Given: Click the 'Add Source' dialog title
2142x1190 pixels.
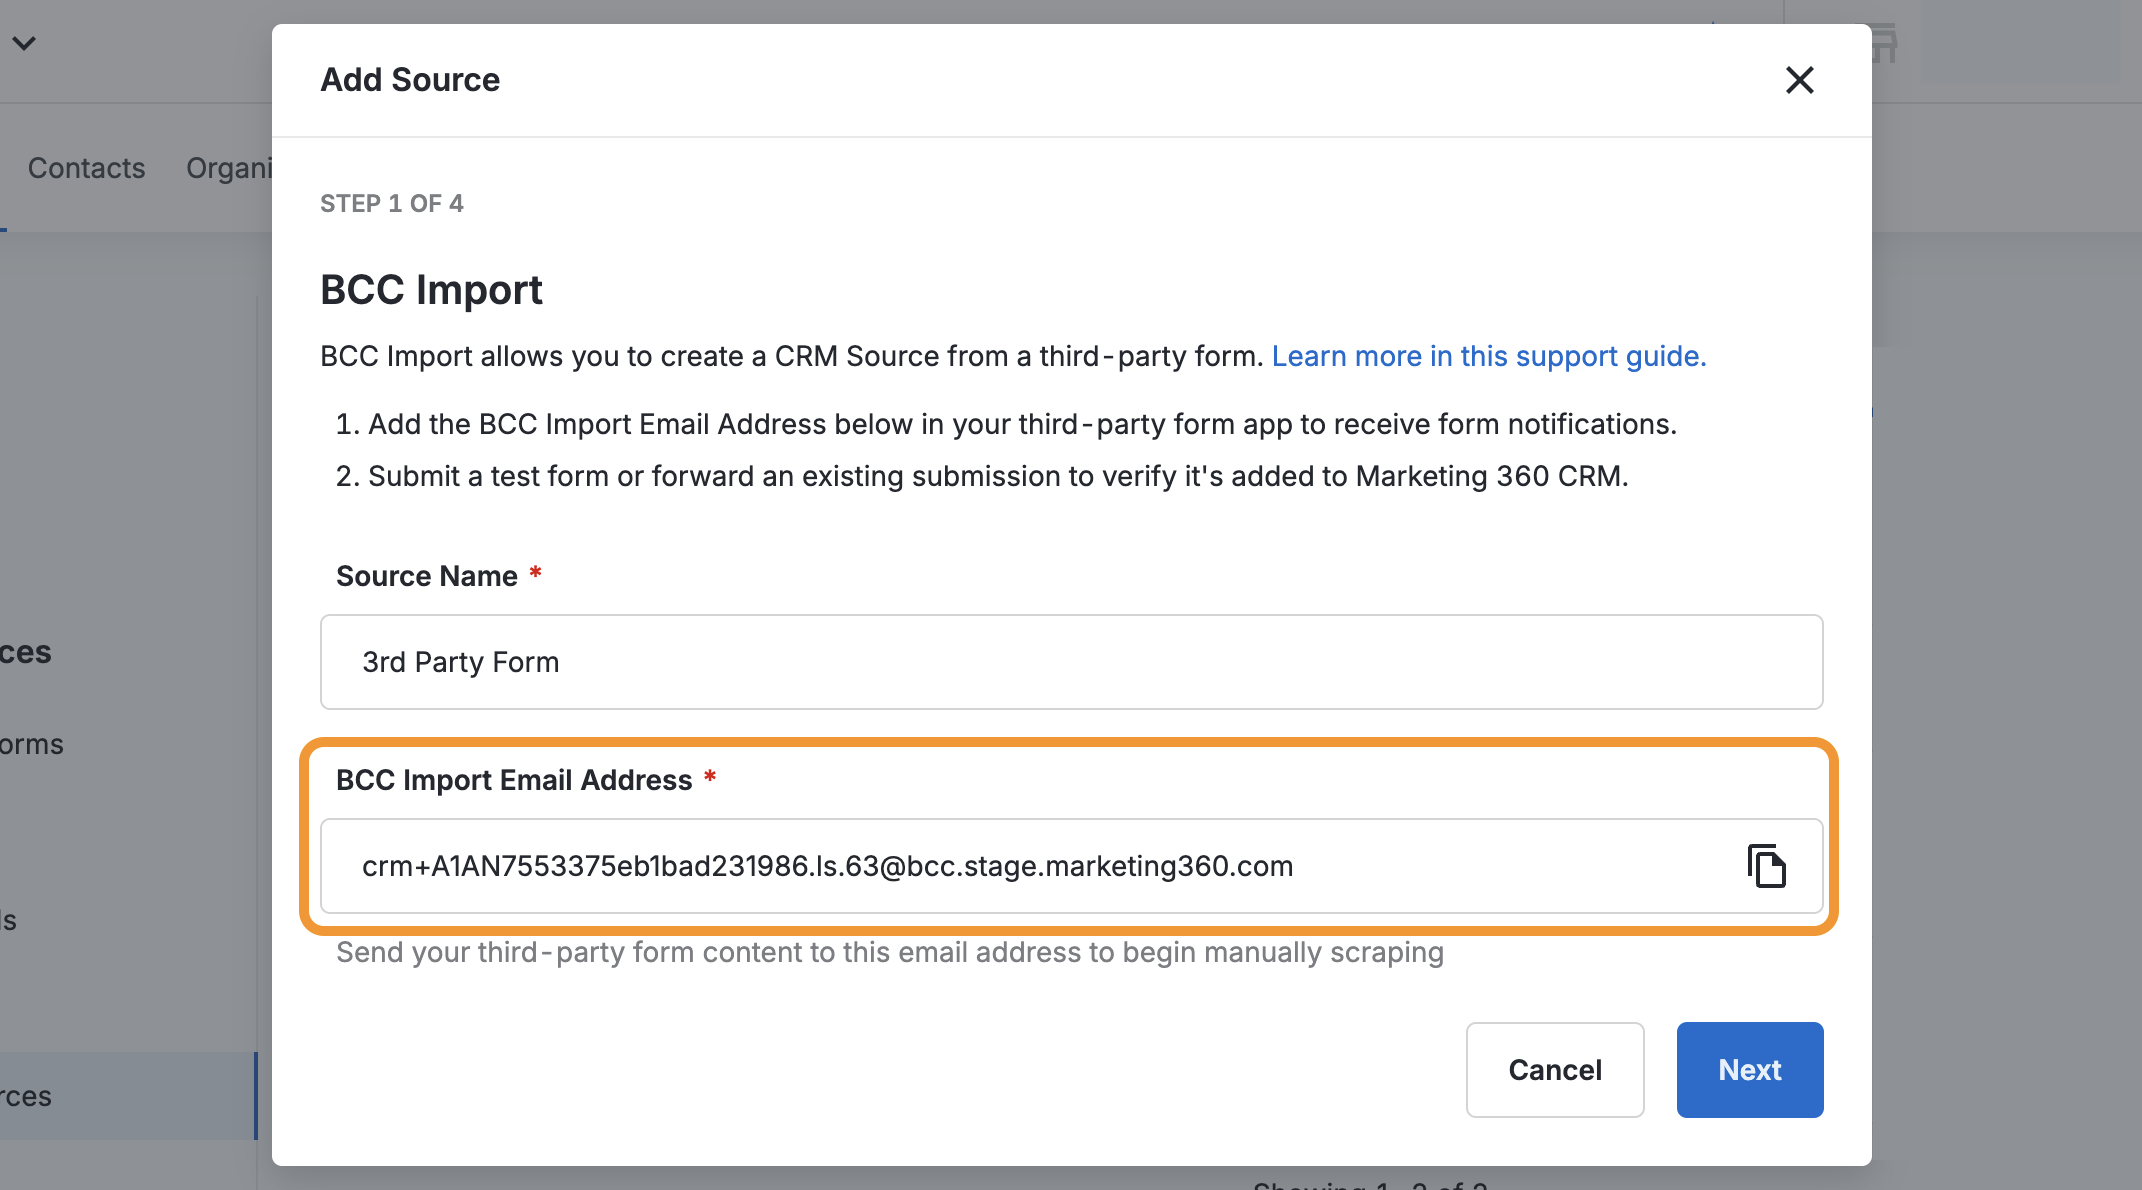Looking at the screenshot, I should point(410,80).
